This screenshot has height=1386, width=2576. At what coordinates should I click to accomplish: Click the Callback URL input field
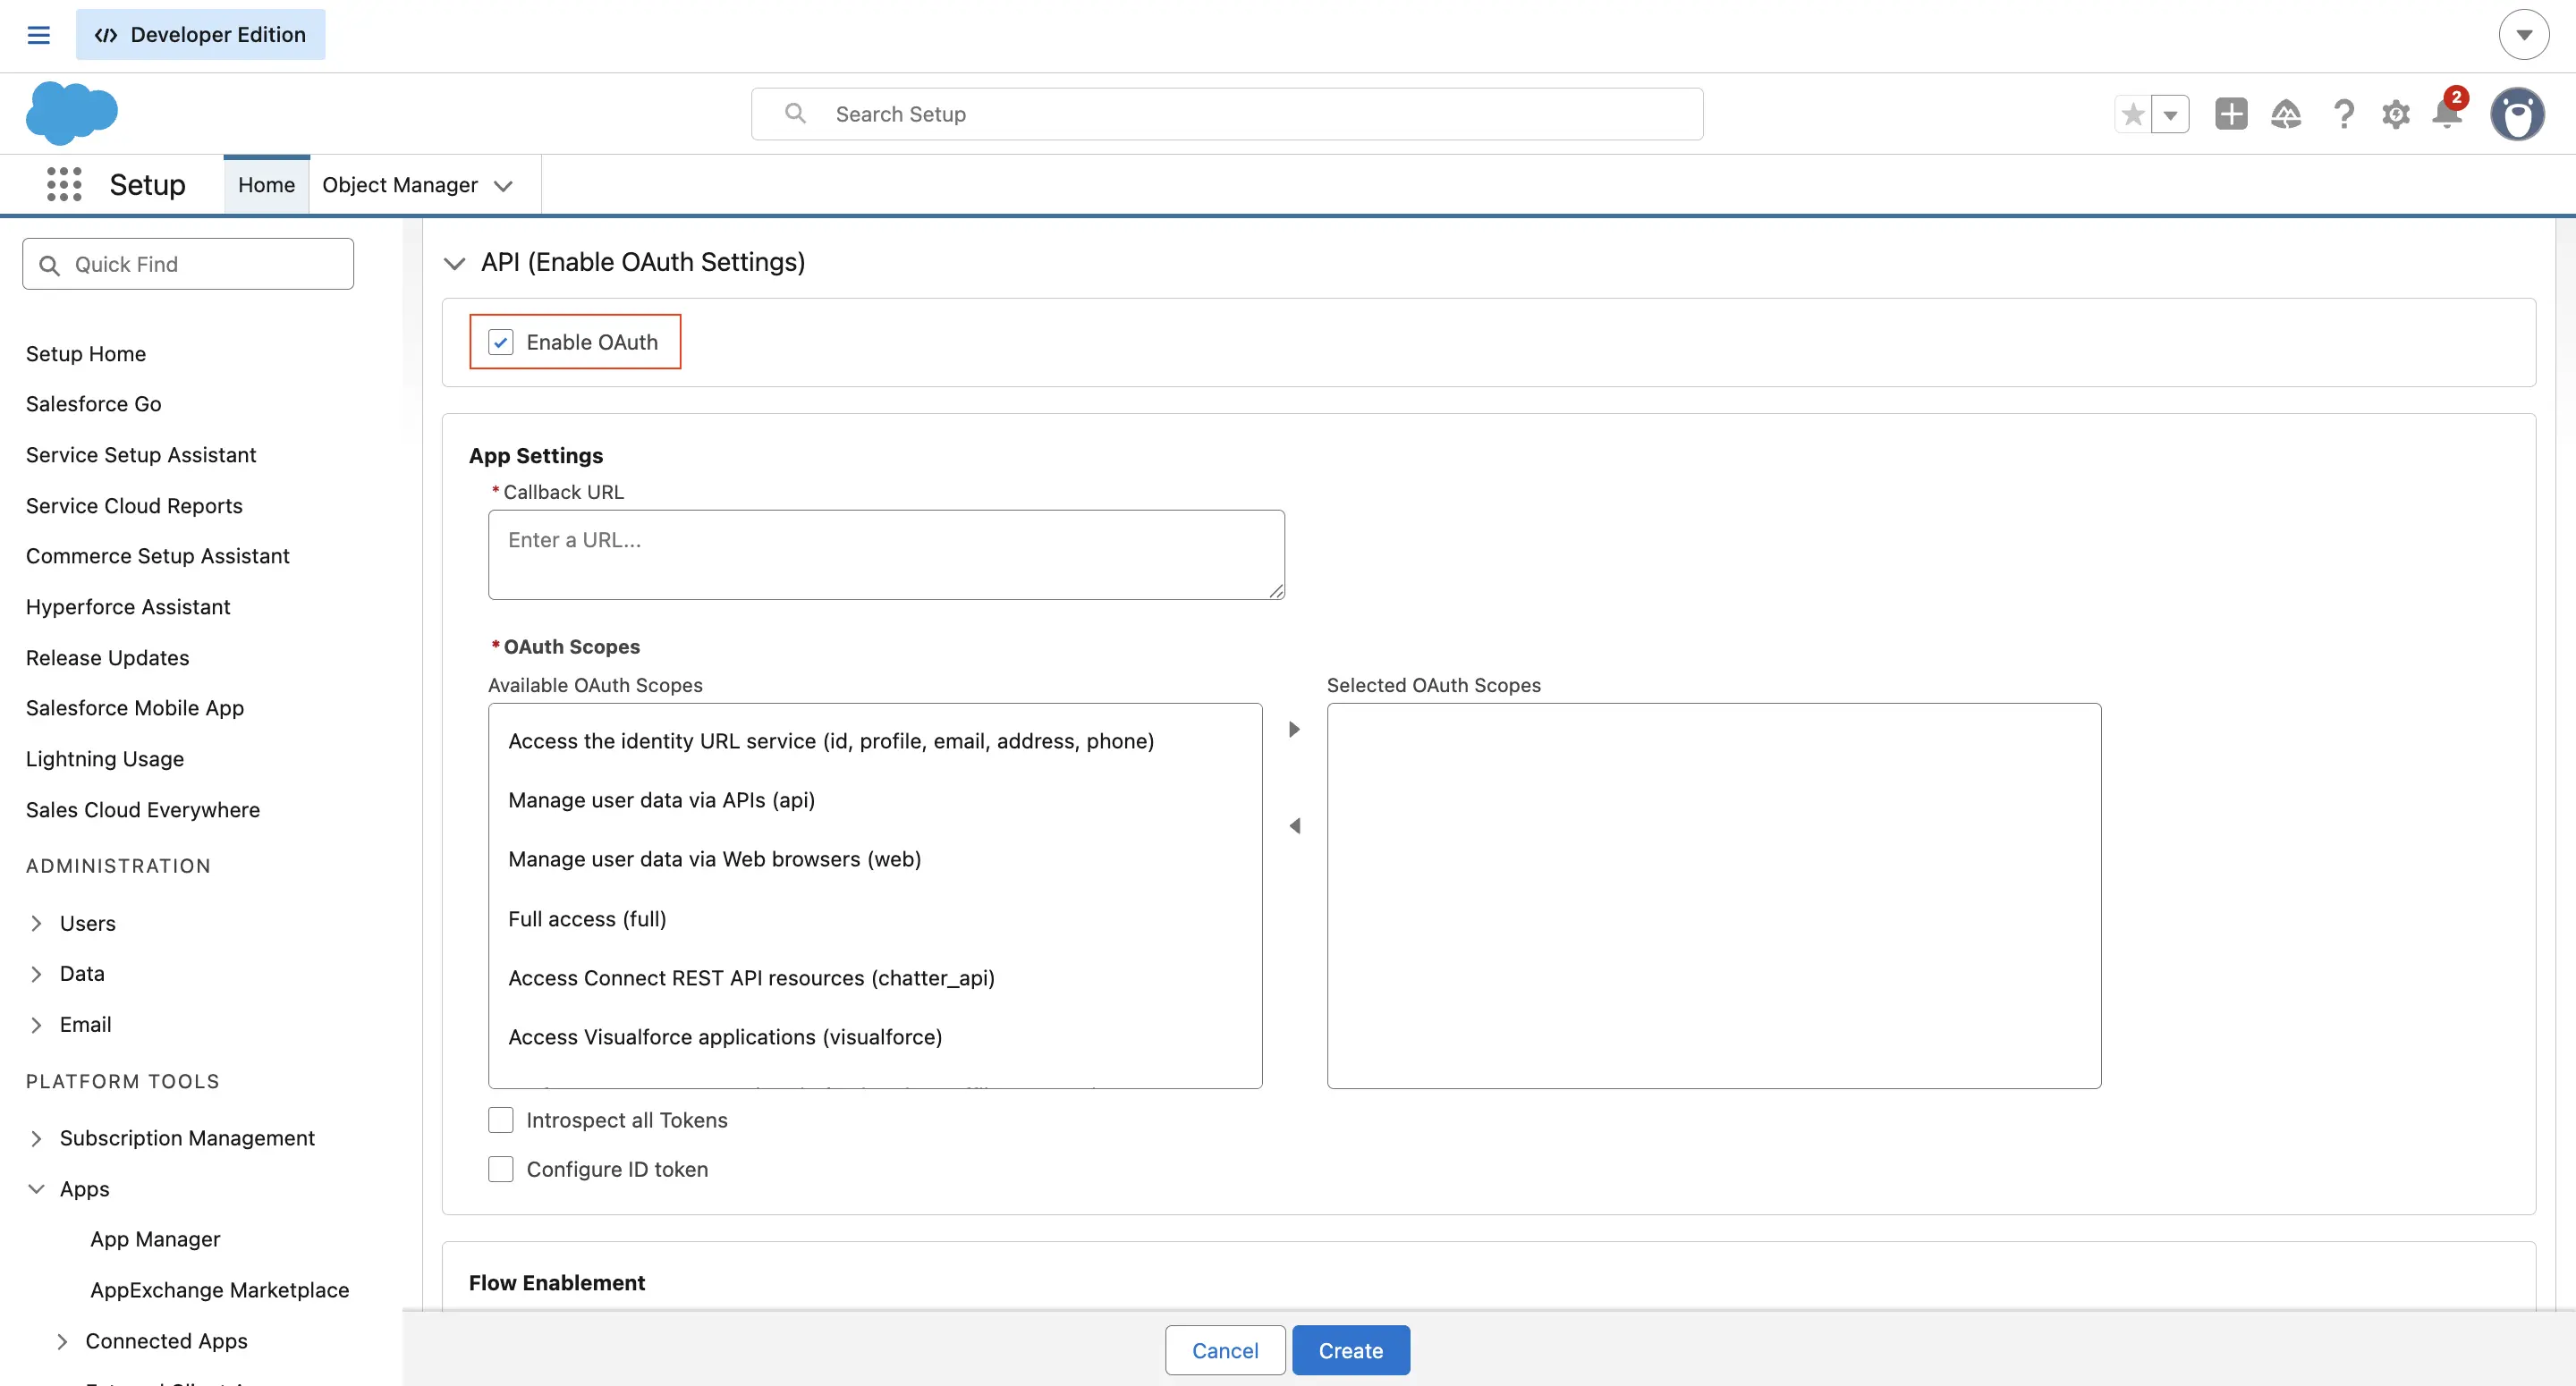click(886, 554)
